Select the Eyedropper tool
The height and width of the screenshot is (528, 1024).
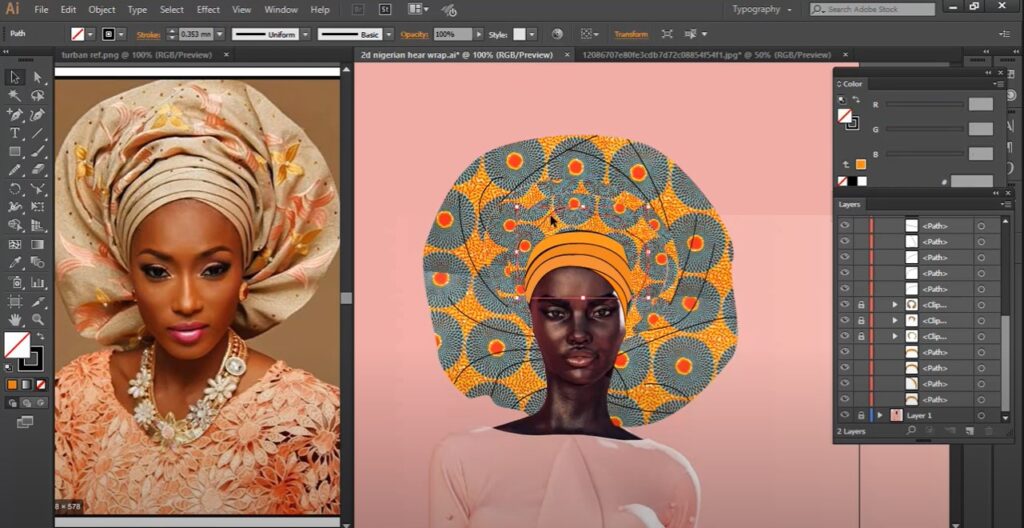16,263
